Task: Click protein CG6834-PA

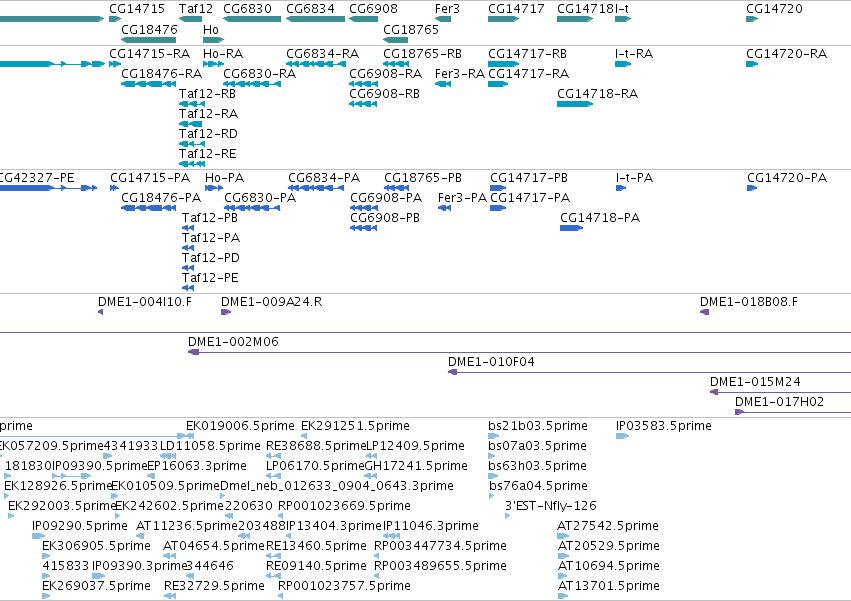Action: [x=324, y=178]
